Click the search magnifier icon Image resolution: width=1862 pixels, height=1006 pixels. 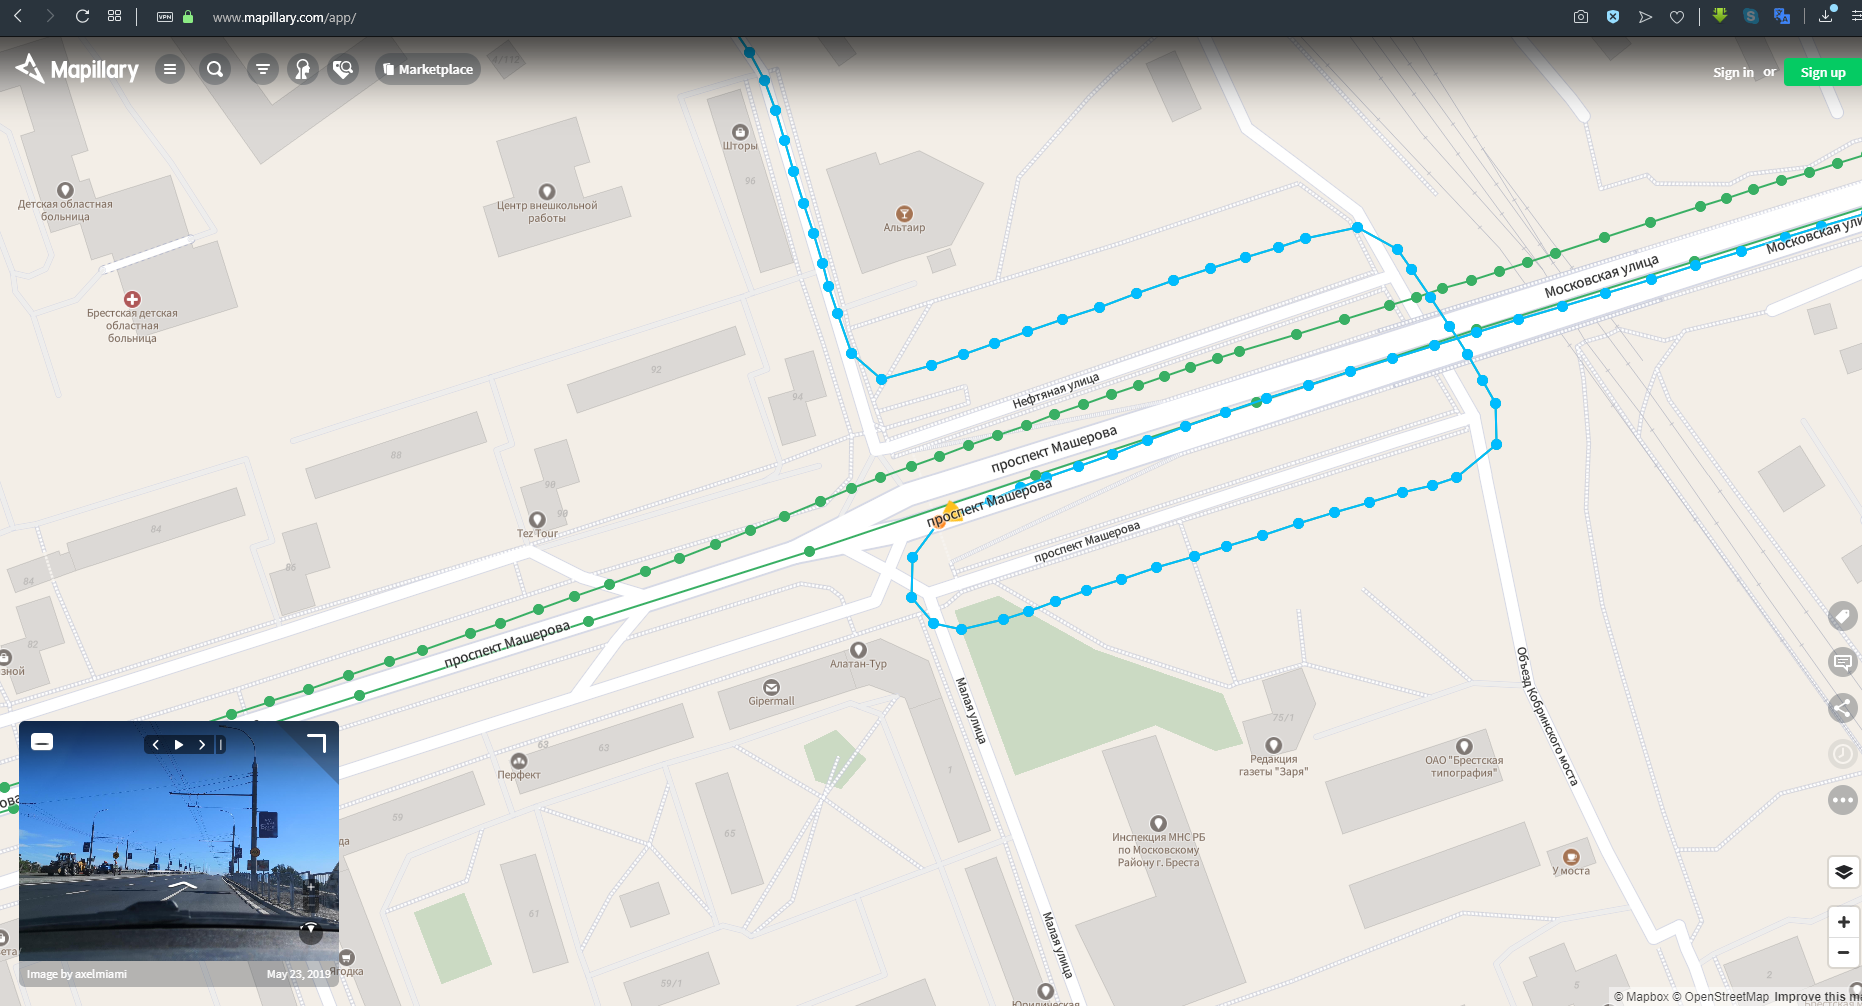[x=215, y=69]
